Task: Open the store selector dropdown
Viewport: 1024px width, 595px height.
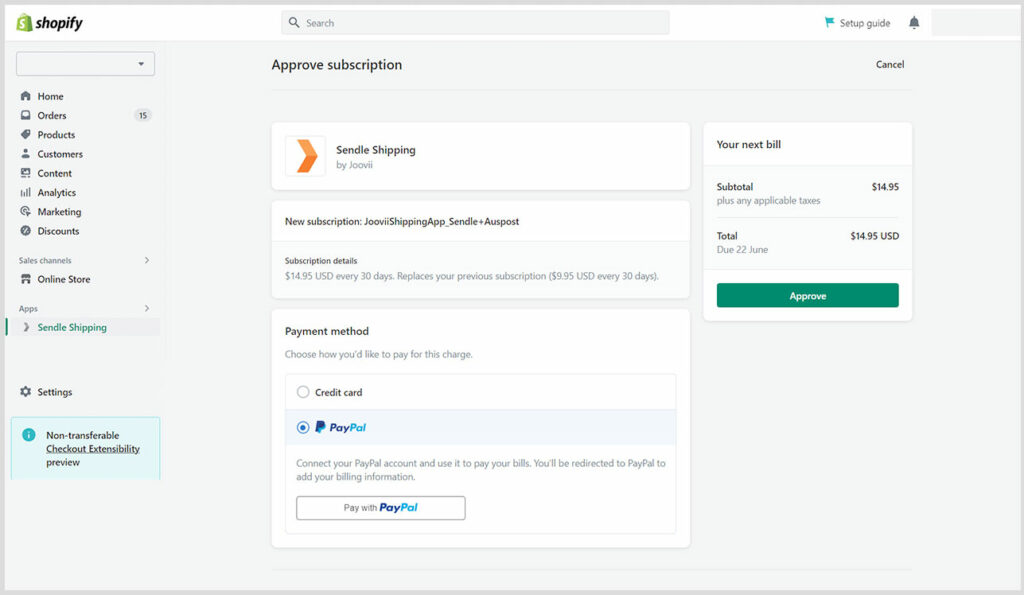Action: click(x=86, y=64)
